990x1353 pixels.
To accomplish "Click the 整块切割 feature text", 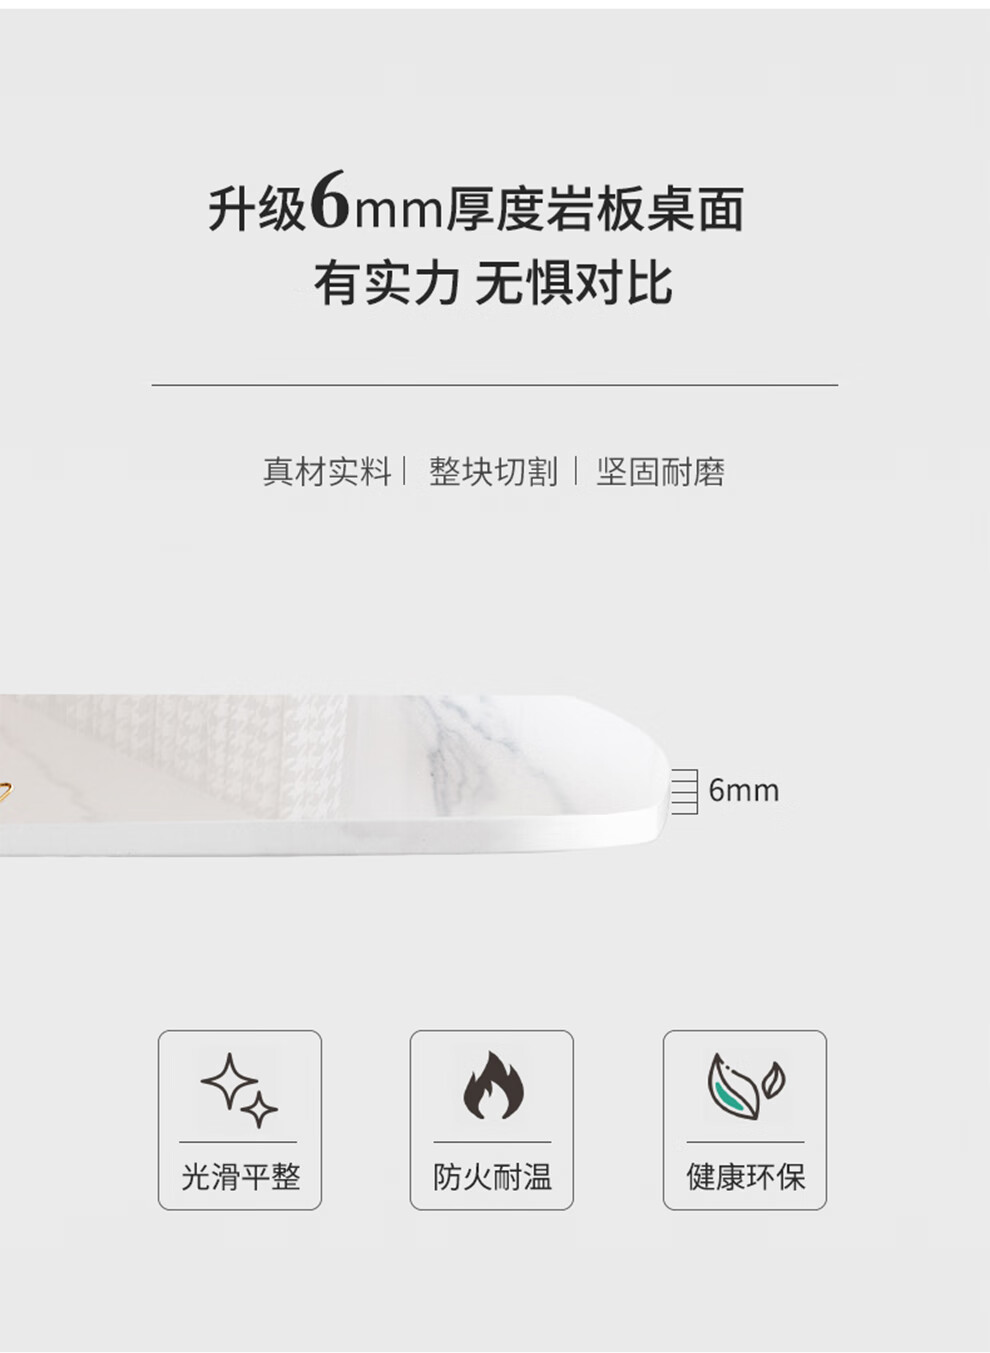I will click(x=493, y=471).
